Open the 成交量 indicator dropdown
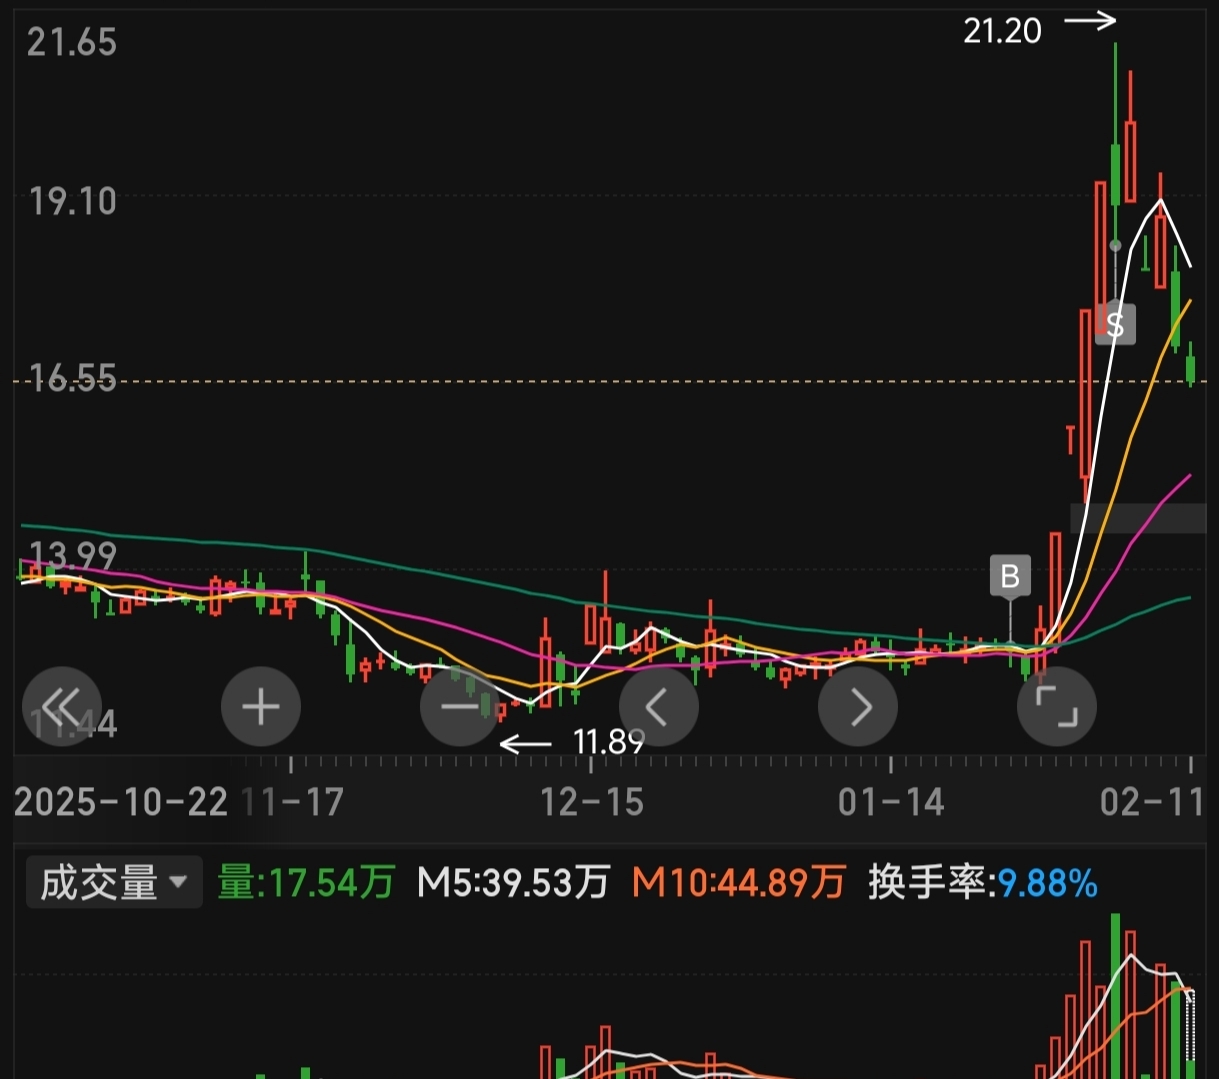Screen dimensions: 1219x1079 coord(114,882)
